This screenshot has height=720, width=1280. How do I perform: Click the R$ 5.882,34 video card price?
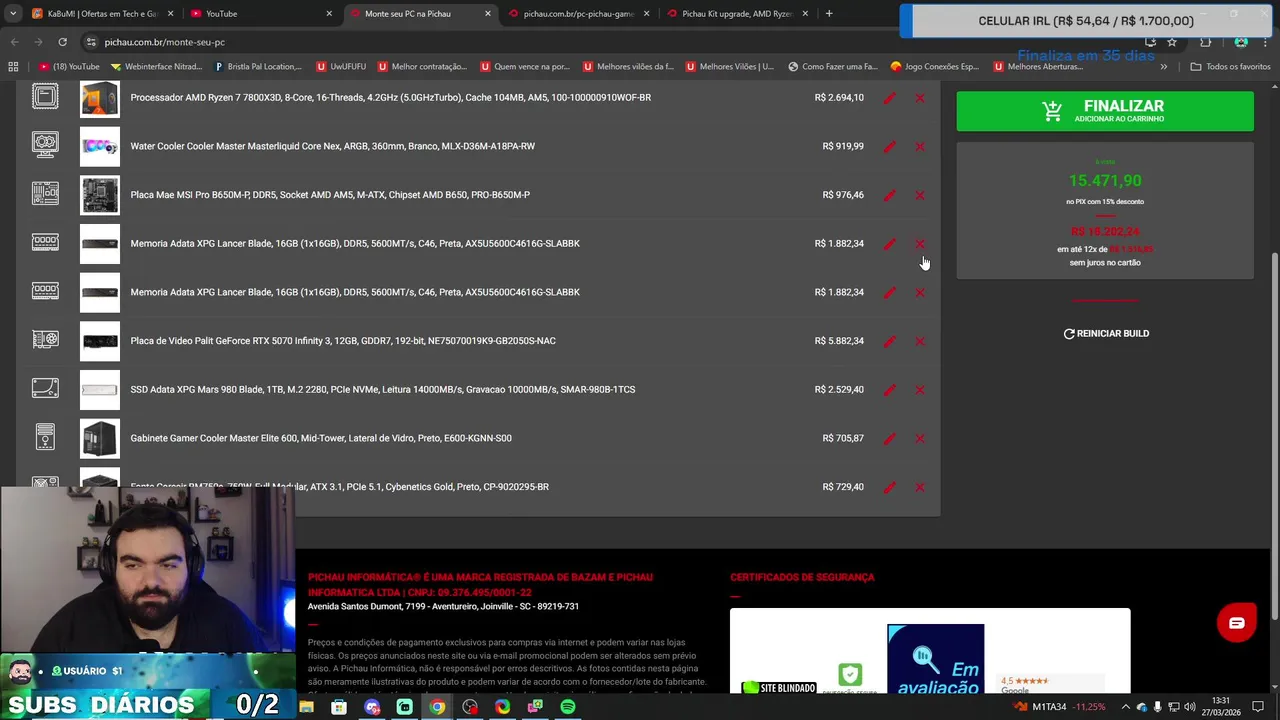click(x=839, y=341)
